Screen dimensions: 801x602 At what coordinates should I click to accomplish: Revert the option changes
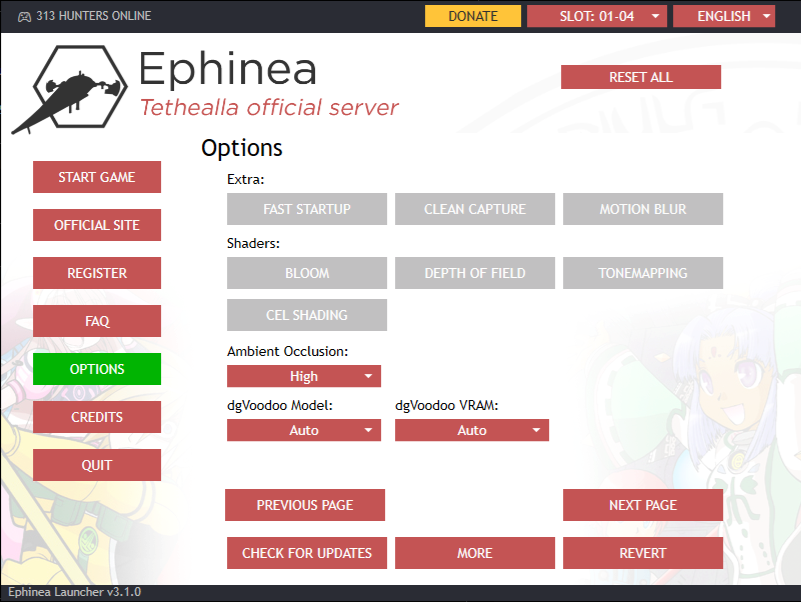(643, 553)
